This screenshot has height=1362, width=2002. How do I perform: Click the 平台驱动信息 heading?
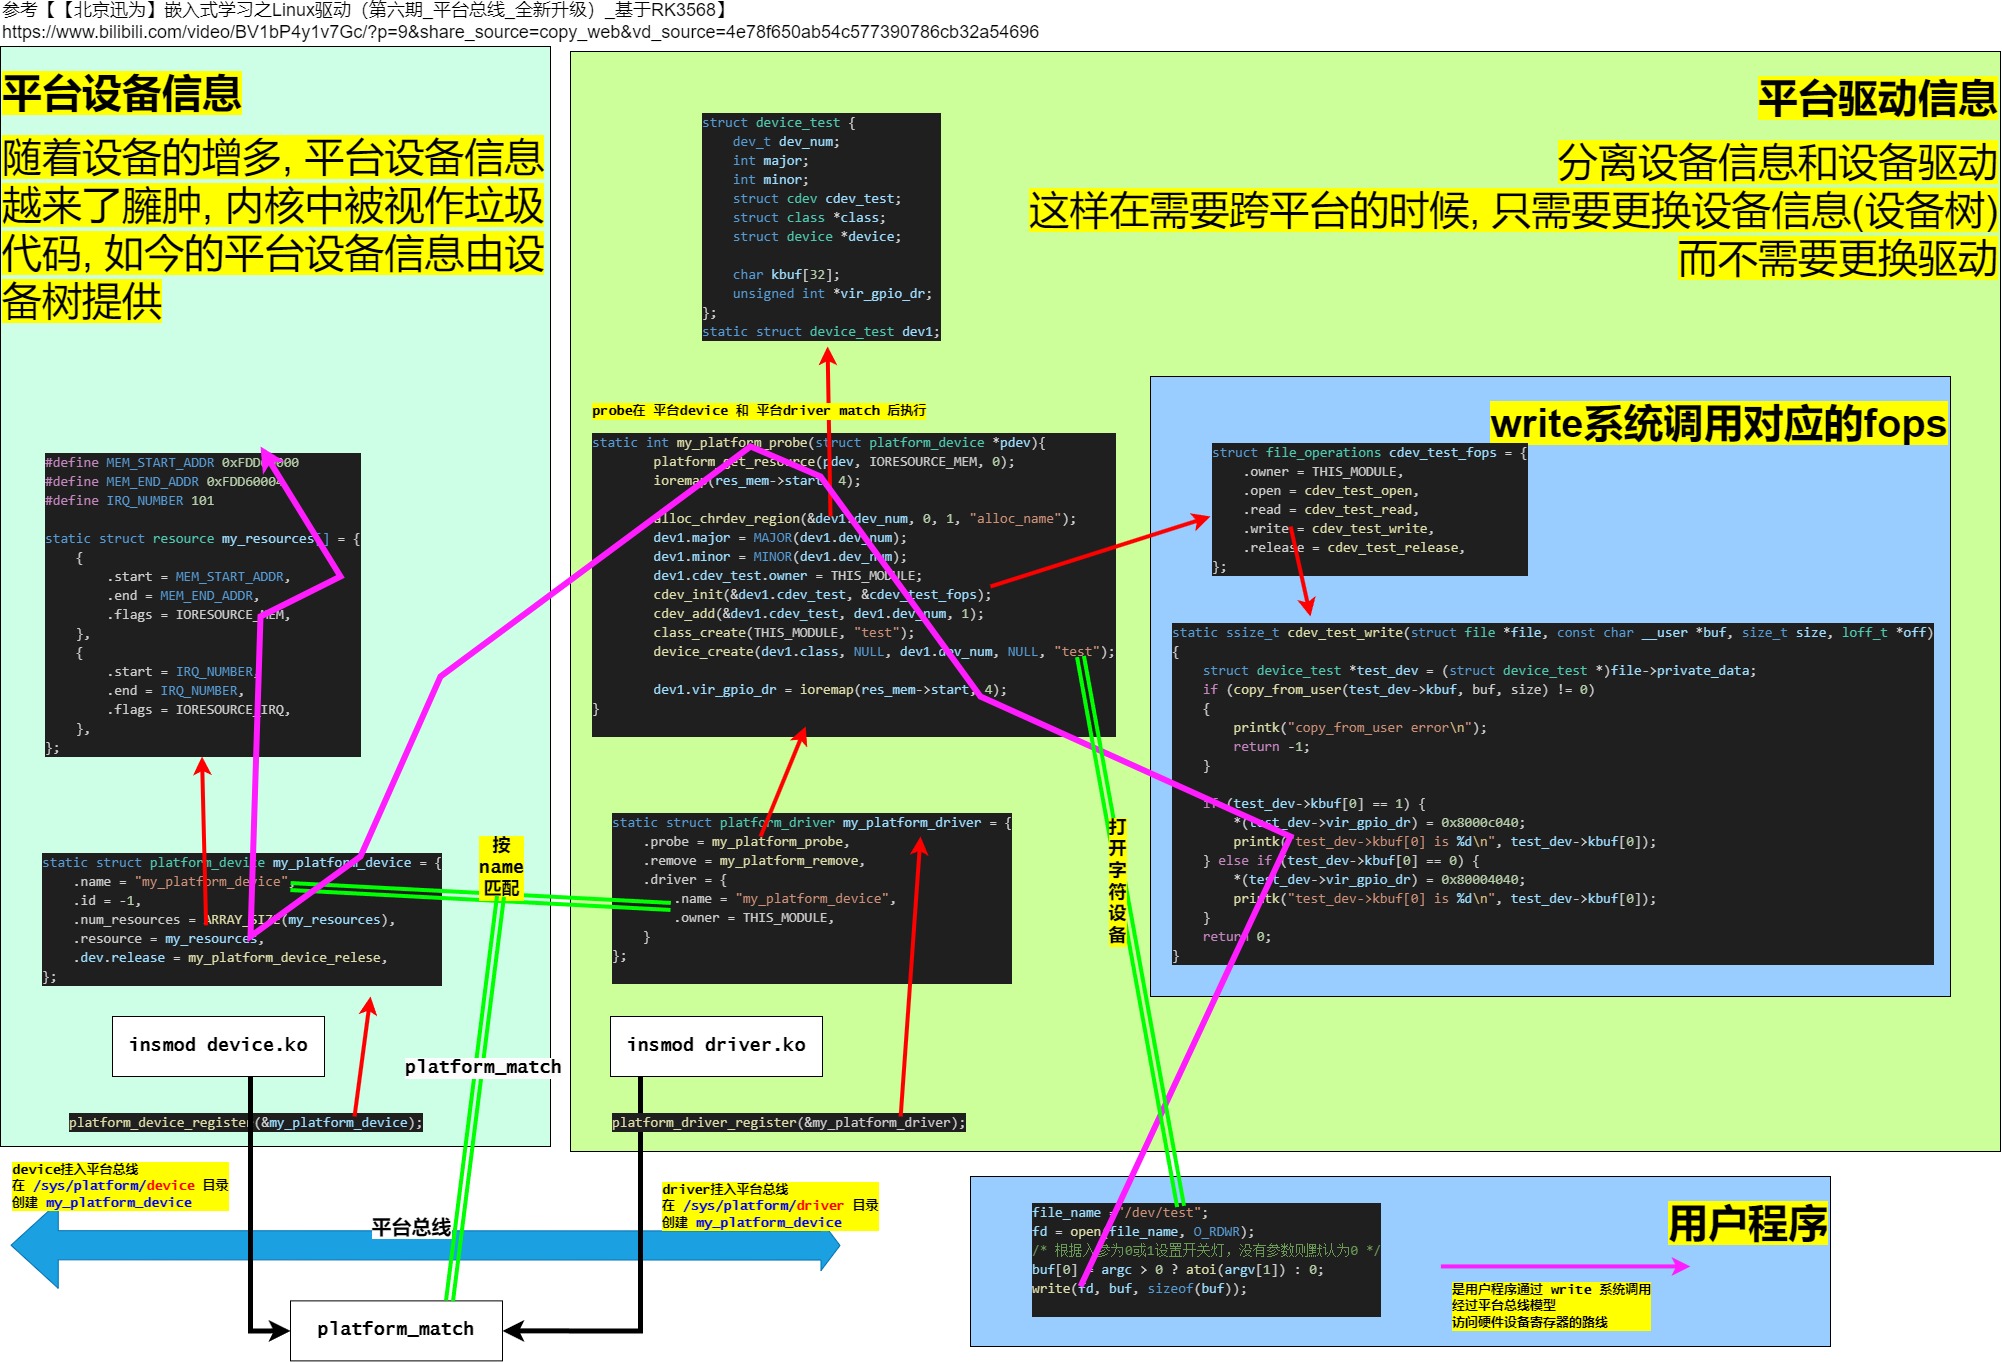click(x=1877, y=99)
